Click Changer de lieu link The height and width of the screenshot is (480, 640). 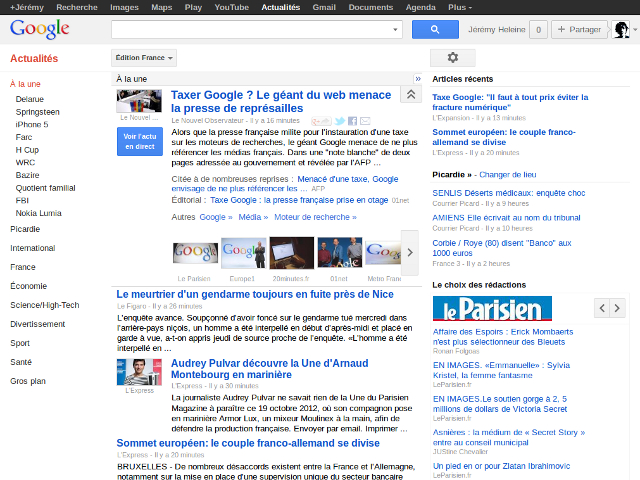pos(507,175)
